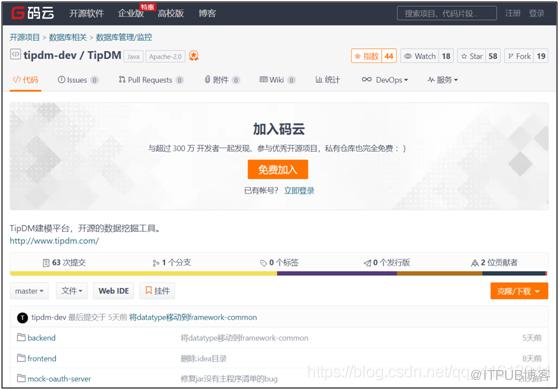
Task: Open the frontend folder
Action: coord(42,359)
